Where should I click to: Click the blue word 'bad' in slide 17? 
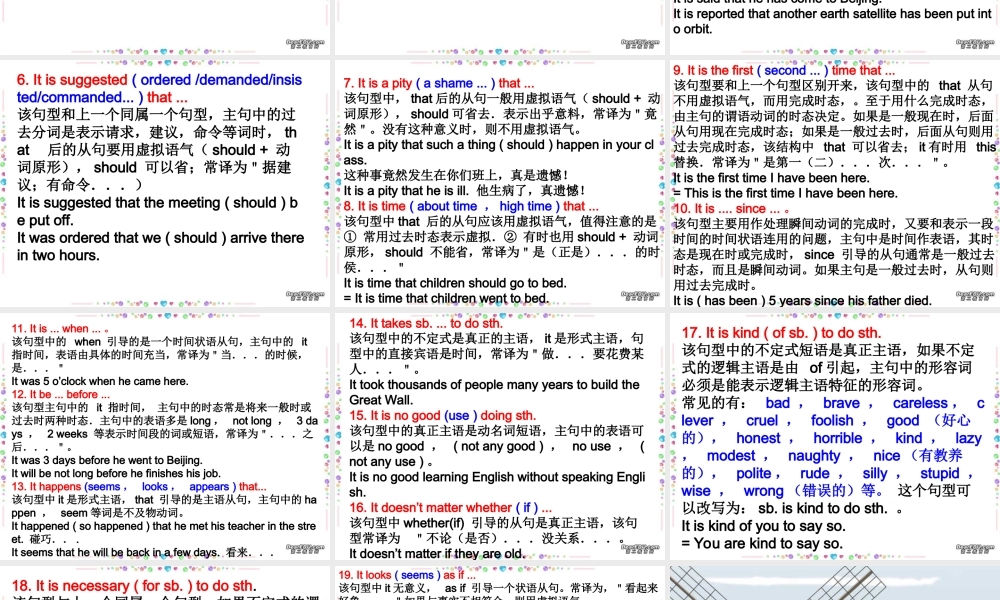click(778, 403)
